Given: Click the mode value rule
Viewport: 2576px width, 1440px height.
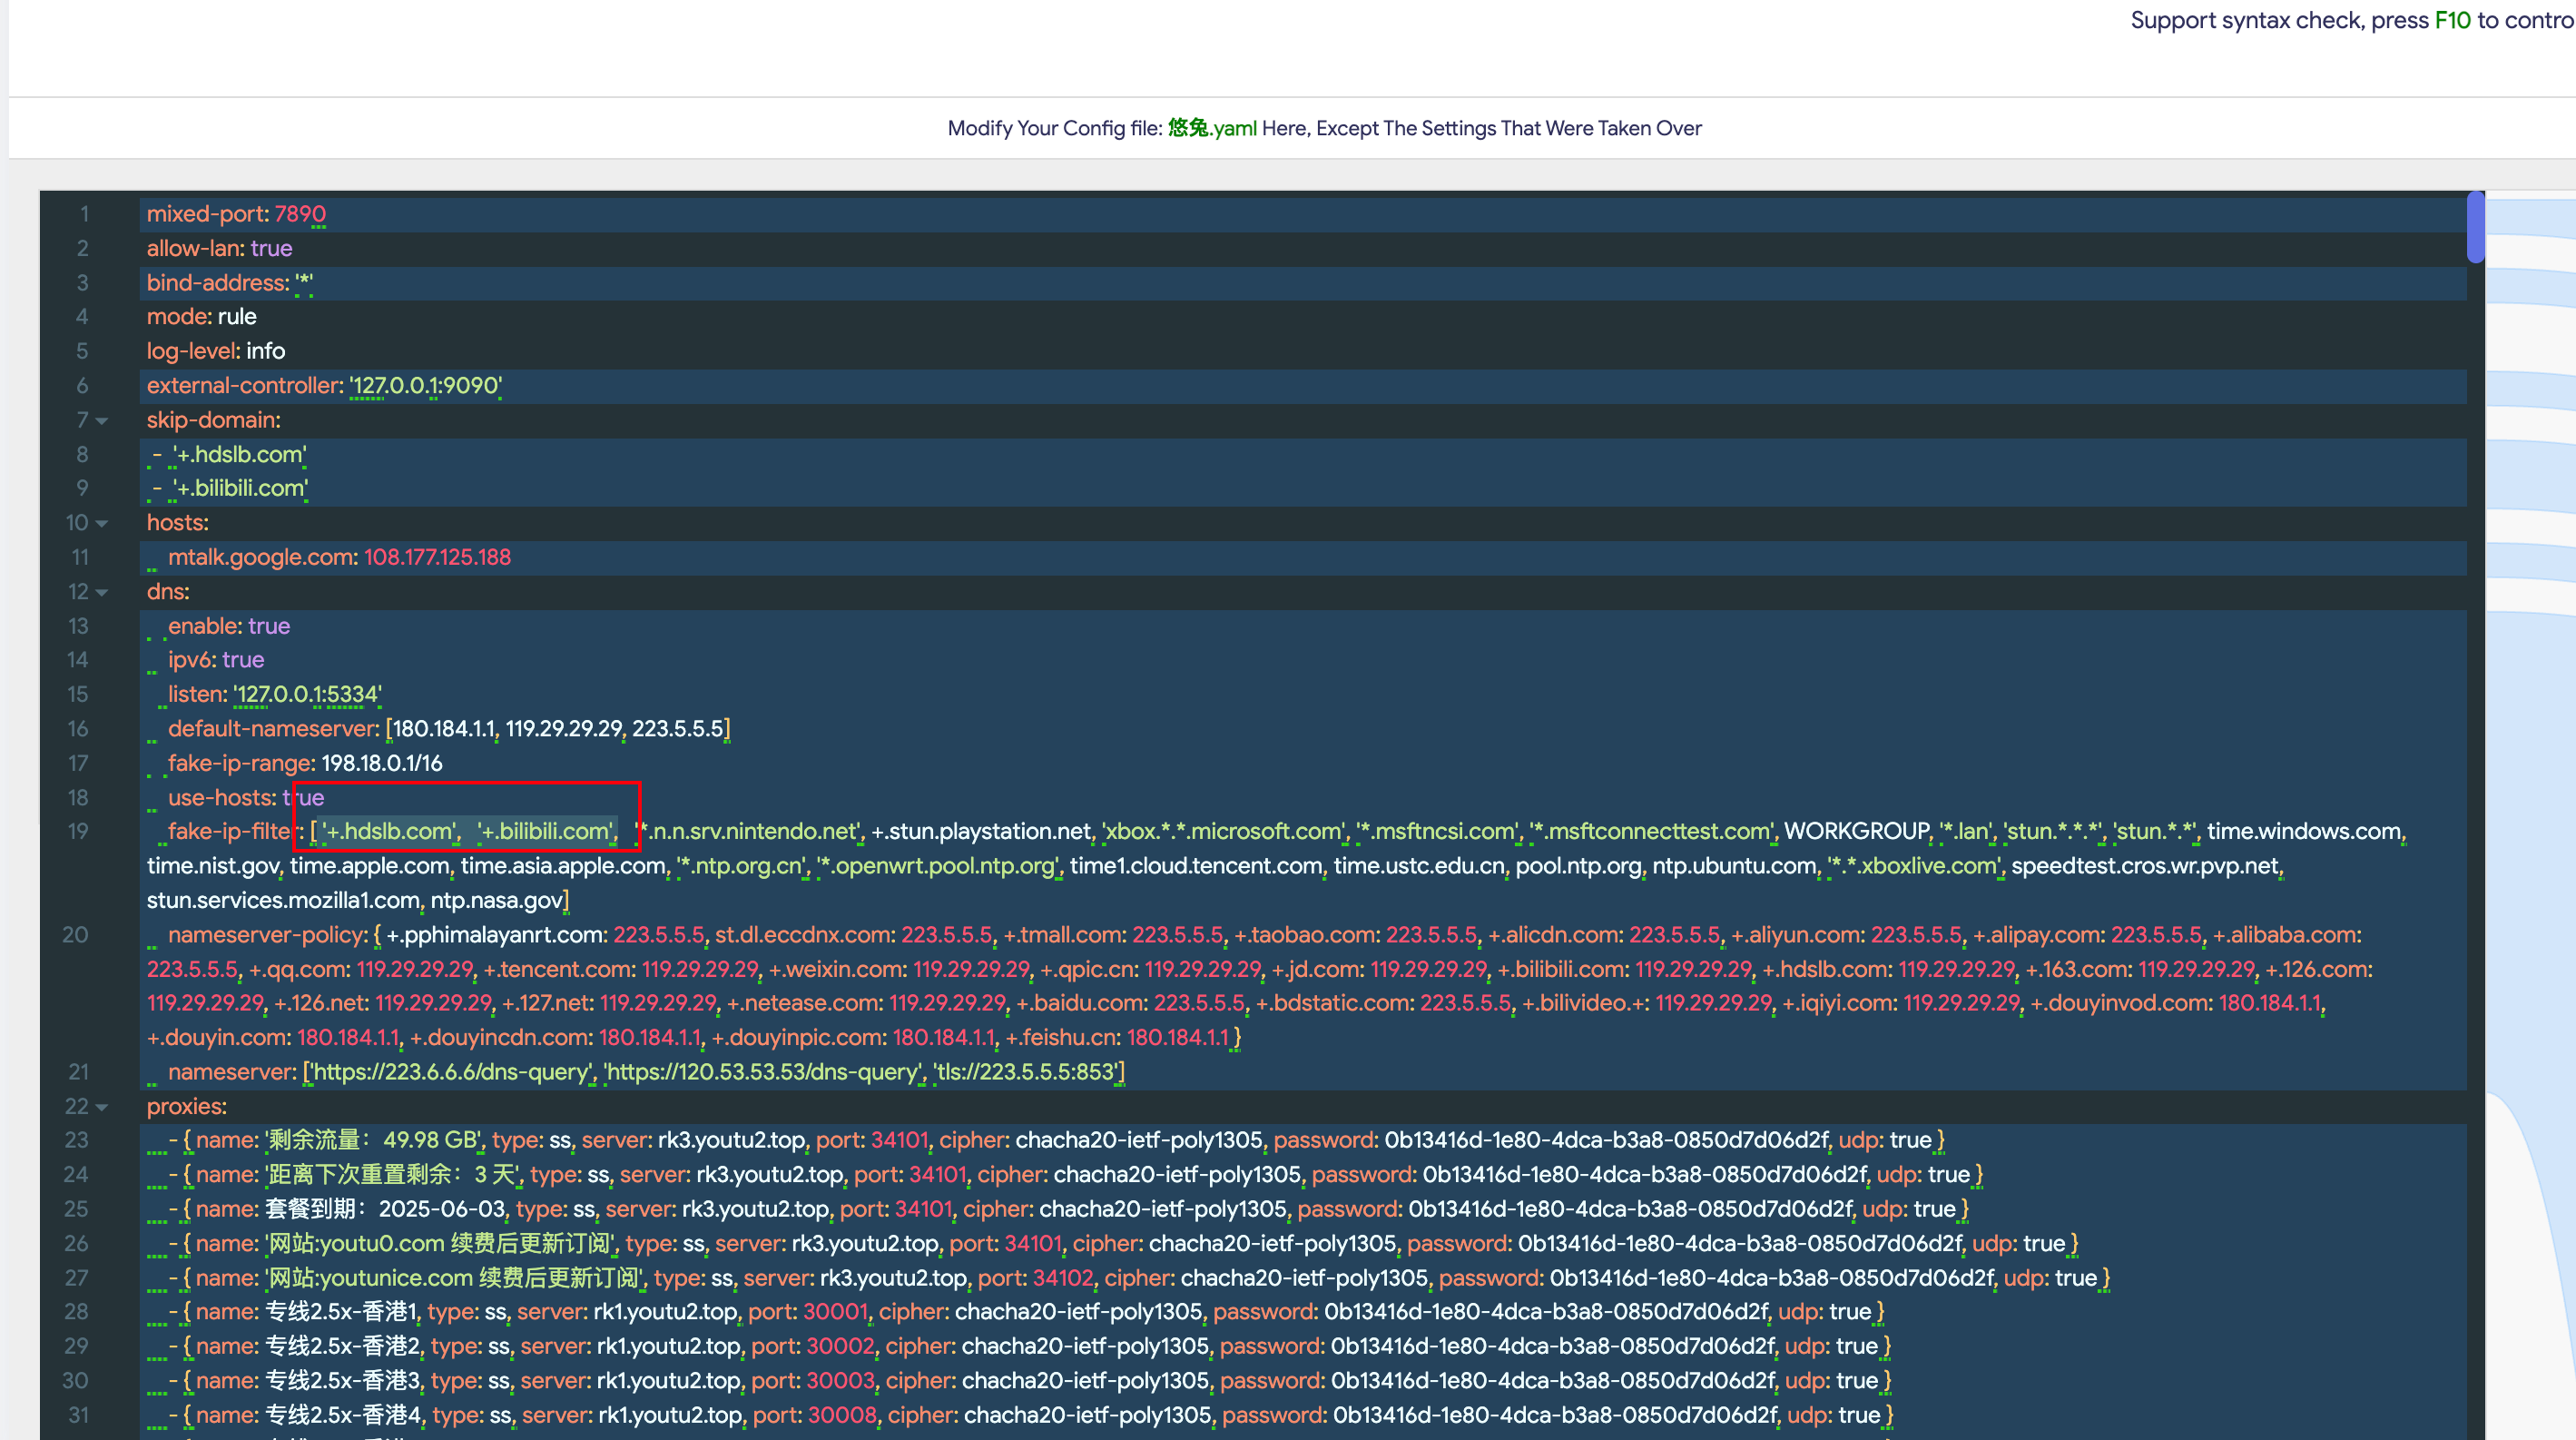Looking at the screenshot, I should coord(237,317).
